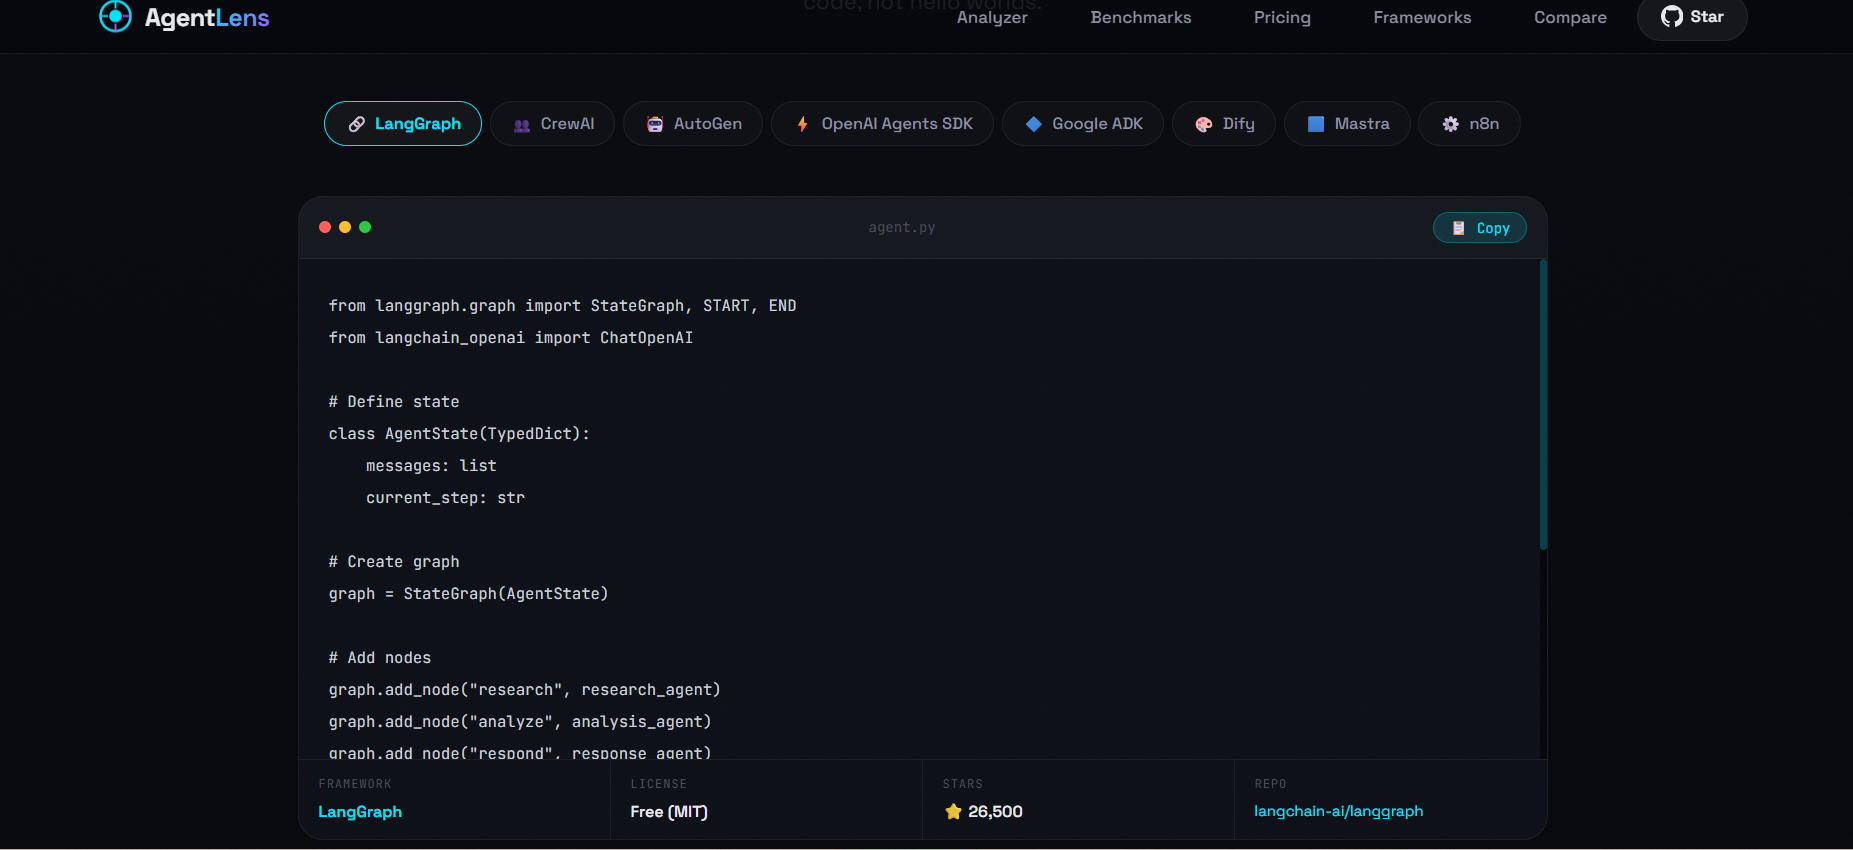Image resolution: width=1853 pixels, height=850 pixels.
Task: Click the 'messages: list' code line
Action: pyautogui.click(x=431, y=466)
